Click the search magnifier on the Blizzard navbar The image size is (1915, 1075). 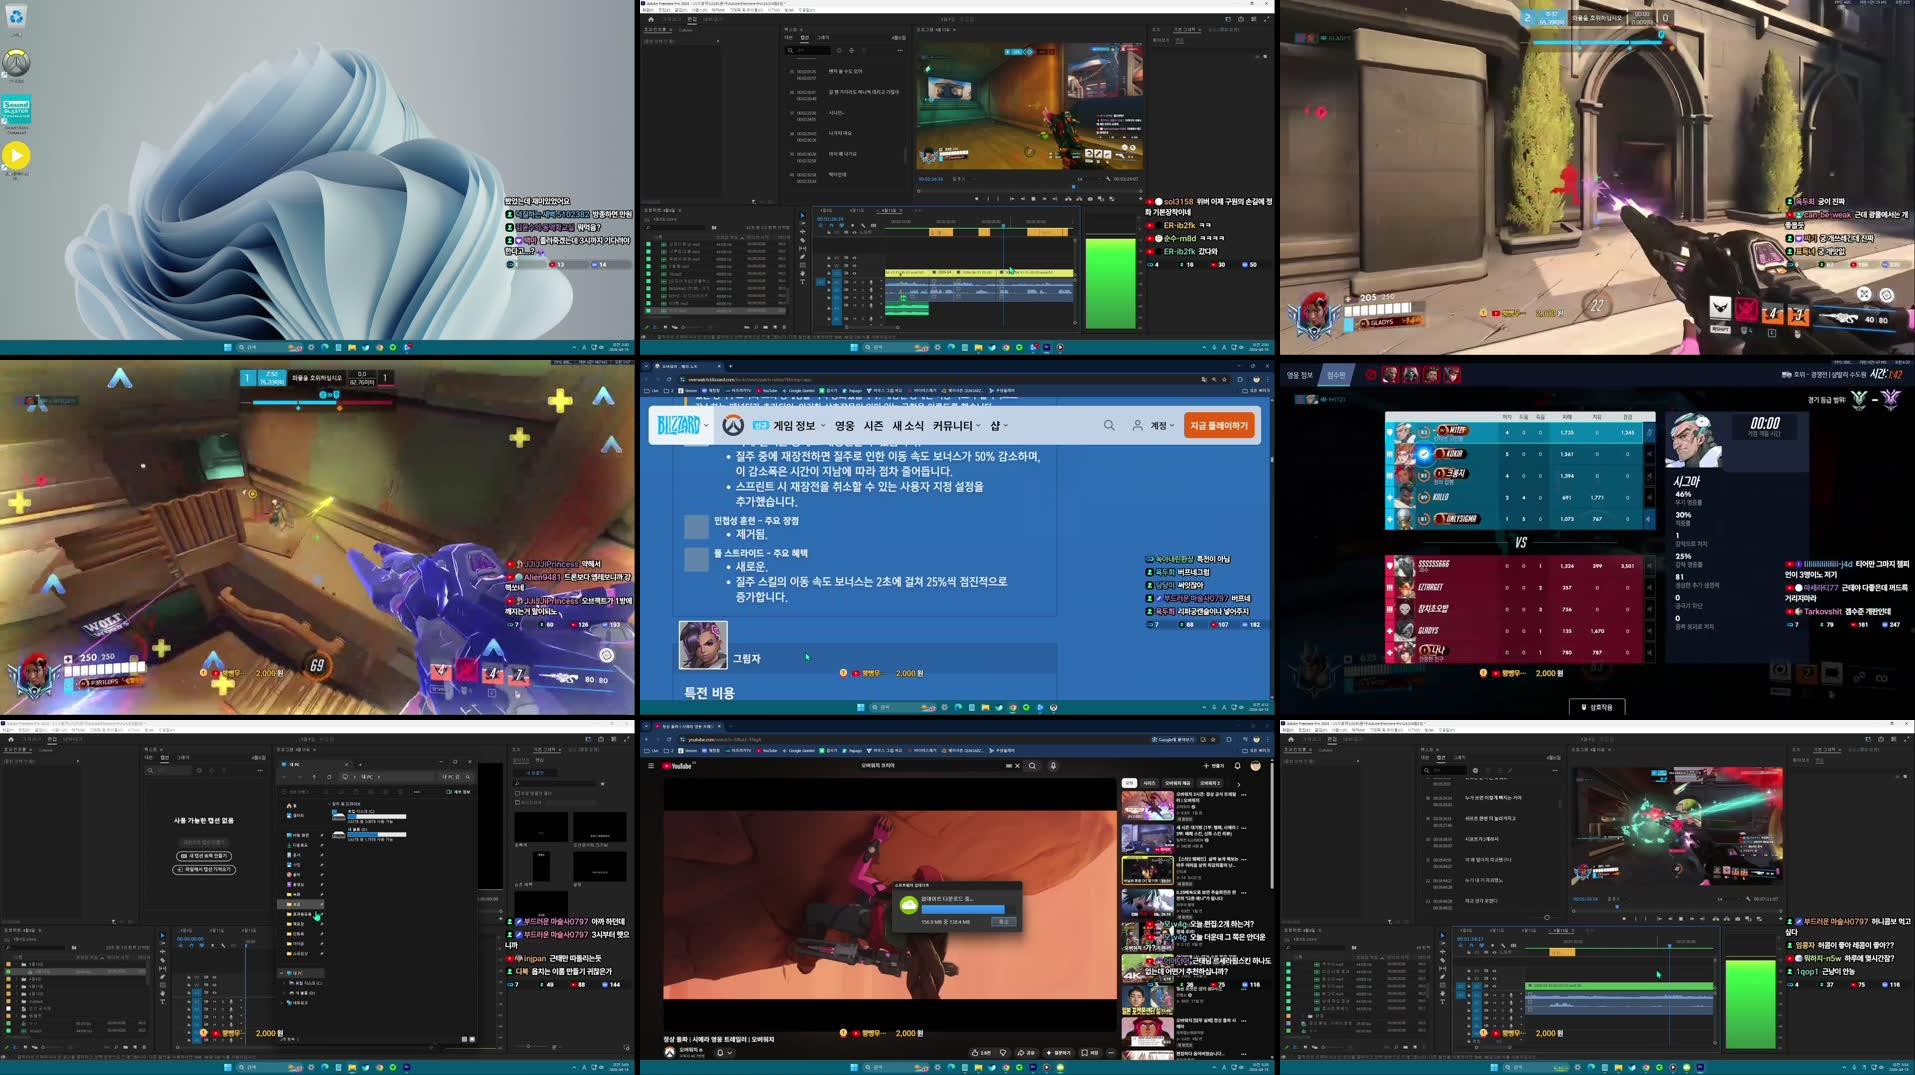click(1110, 425)
